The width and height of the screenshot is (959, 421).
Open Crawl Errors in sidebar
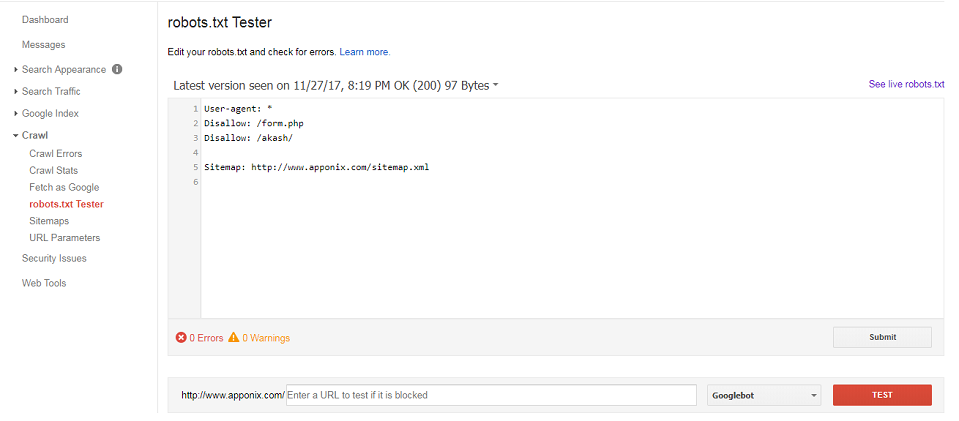[56, 154]
